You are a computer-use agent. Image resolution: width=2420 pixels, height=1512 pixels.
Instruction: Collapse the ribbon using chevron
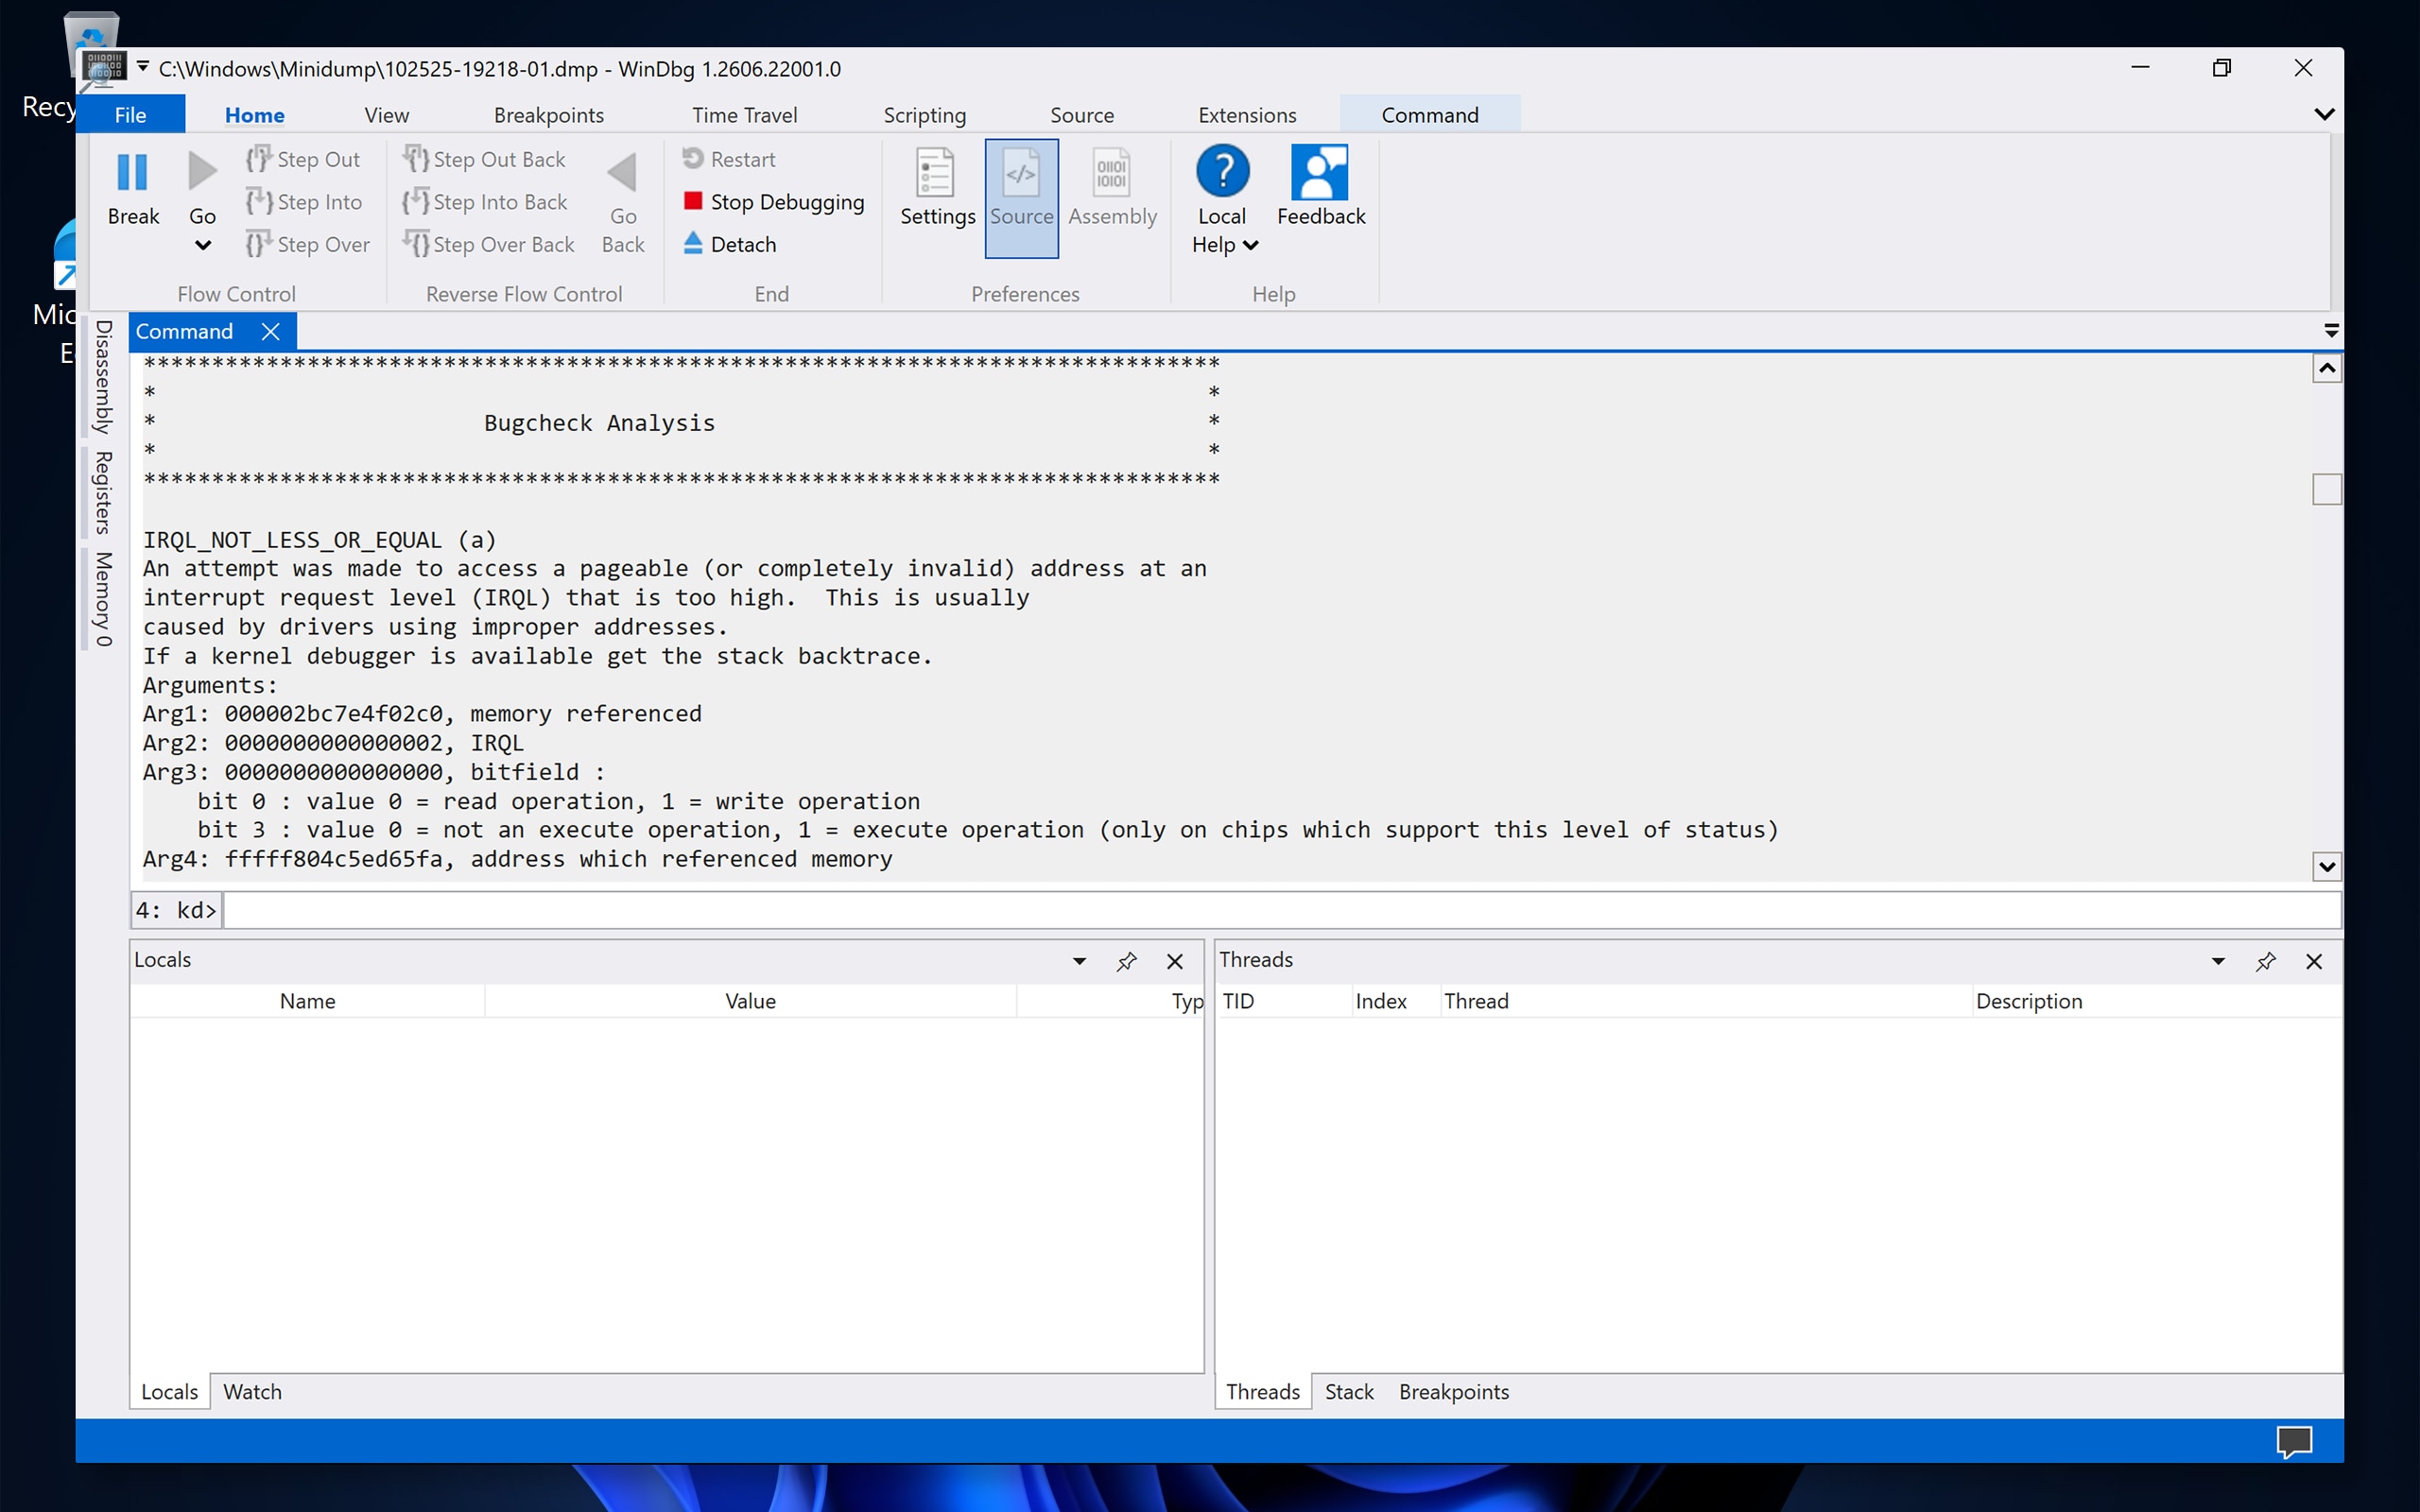click(x=2324, y=114)
